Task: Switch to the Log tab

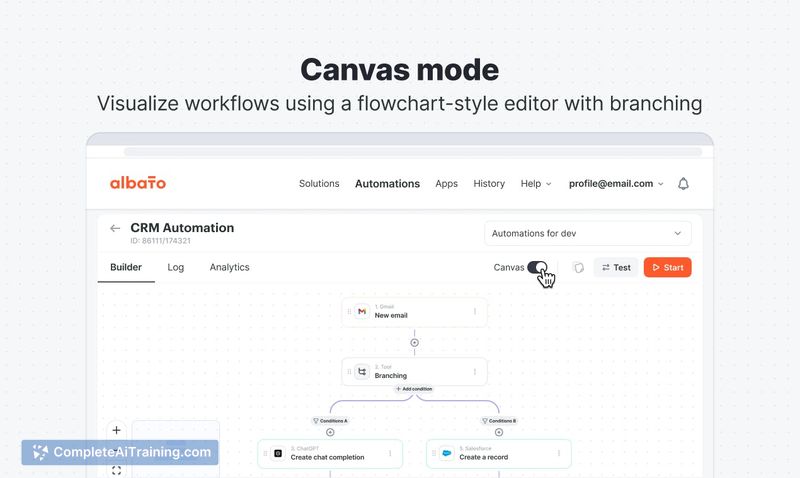Action: click(x=176, y=267)
